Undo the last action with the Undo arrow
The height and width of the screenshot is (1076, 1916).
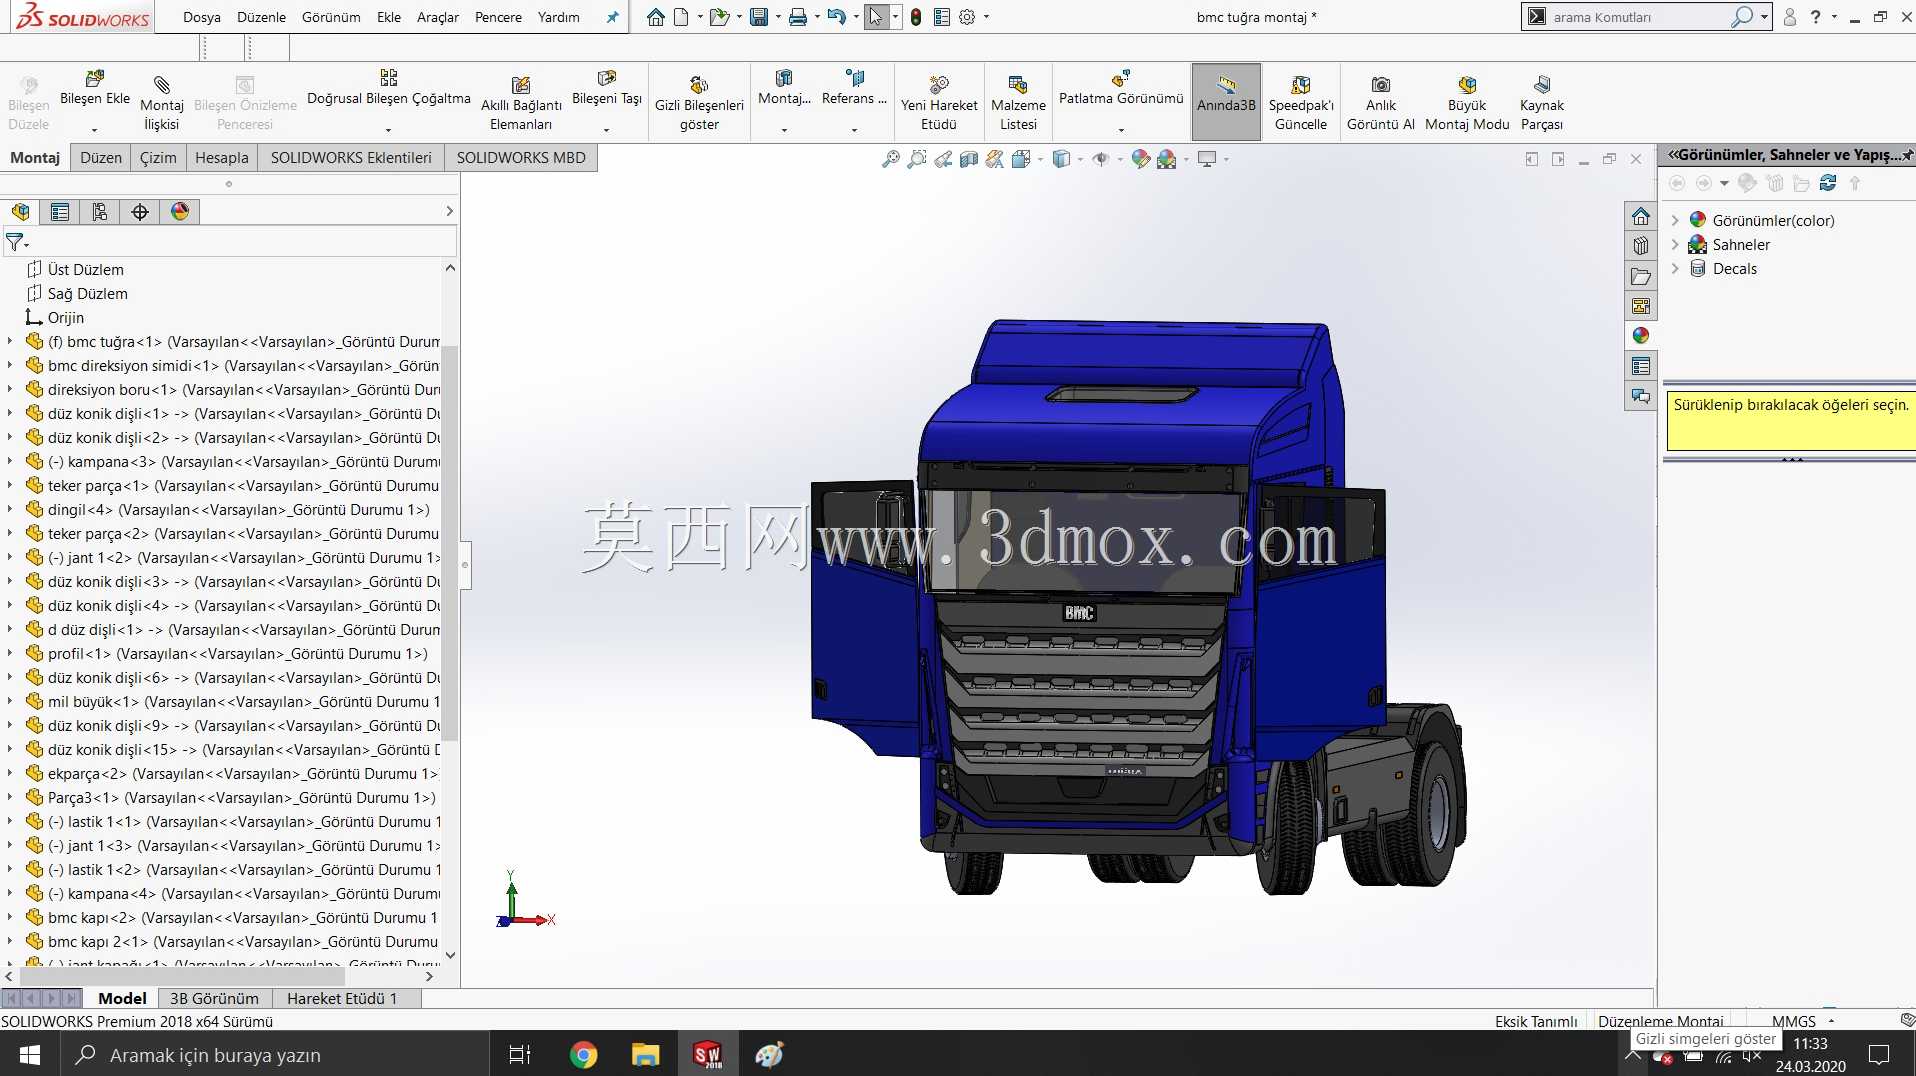pyautogui.click(x=837, y=17)
